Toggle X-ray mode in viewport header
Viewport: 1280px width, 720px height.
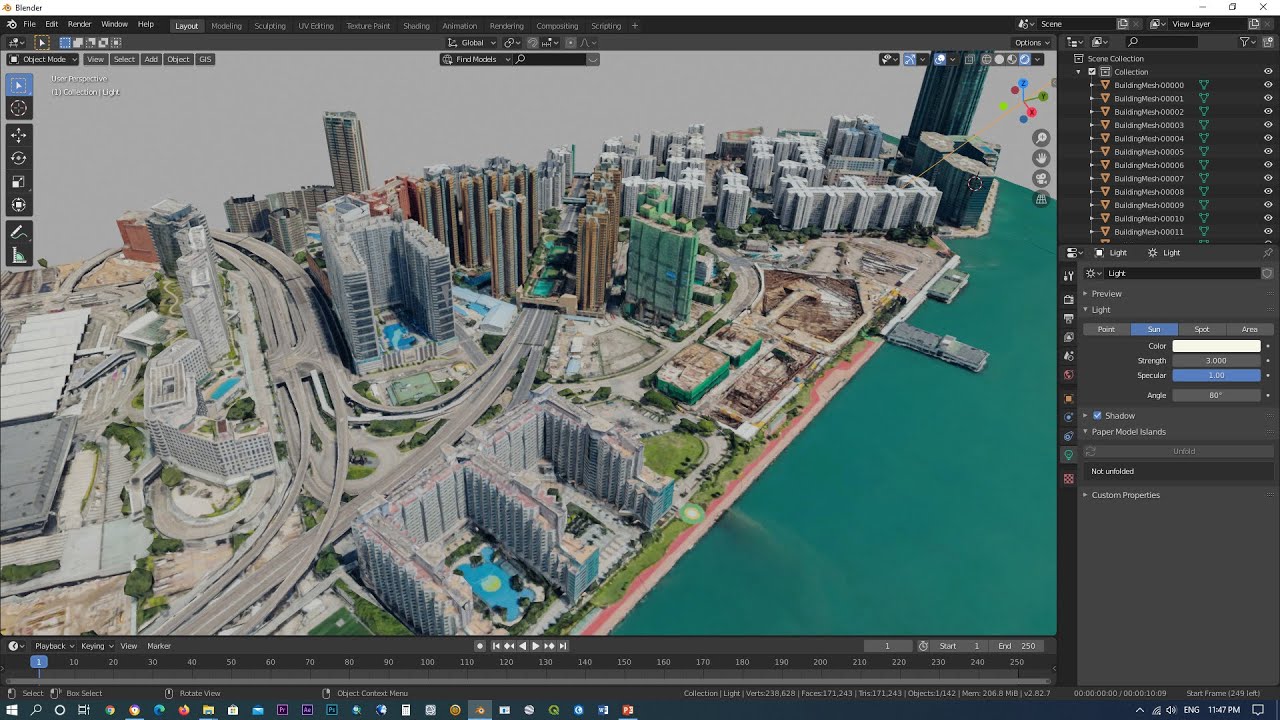[x=971, y=59]
